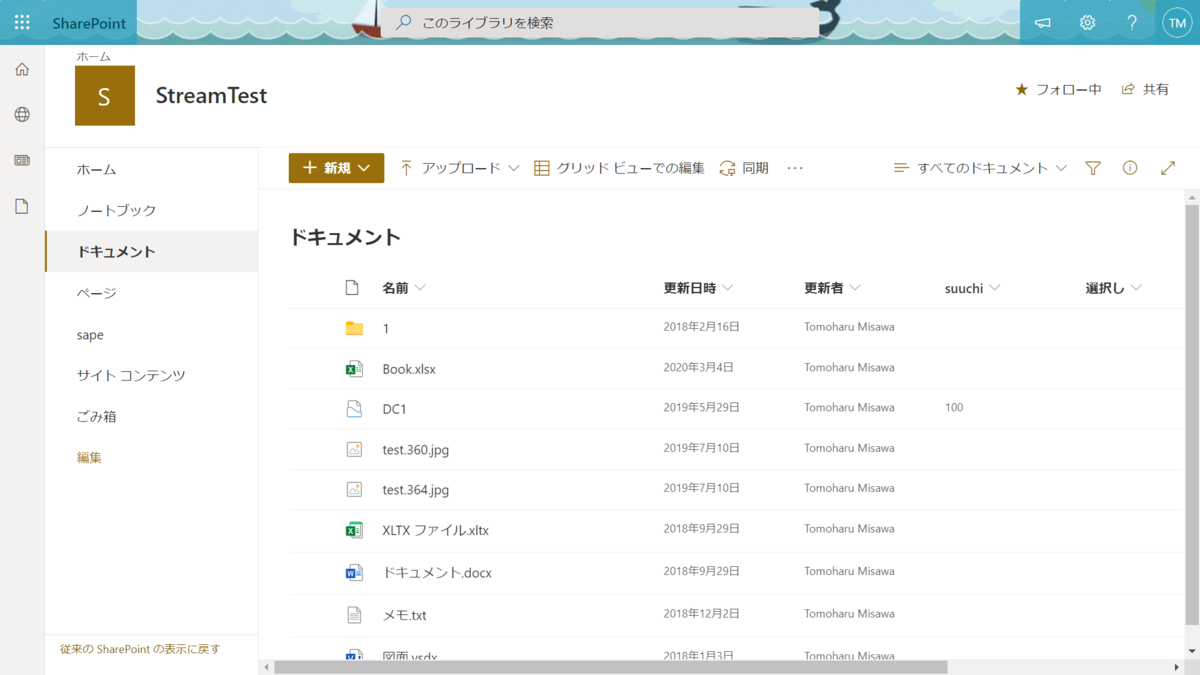This screenshot has width=1200, height=675.
Task: Click the suuchi value 100 for DC1
Action: tap(954, 408)
